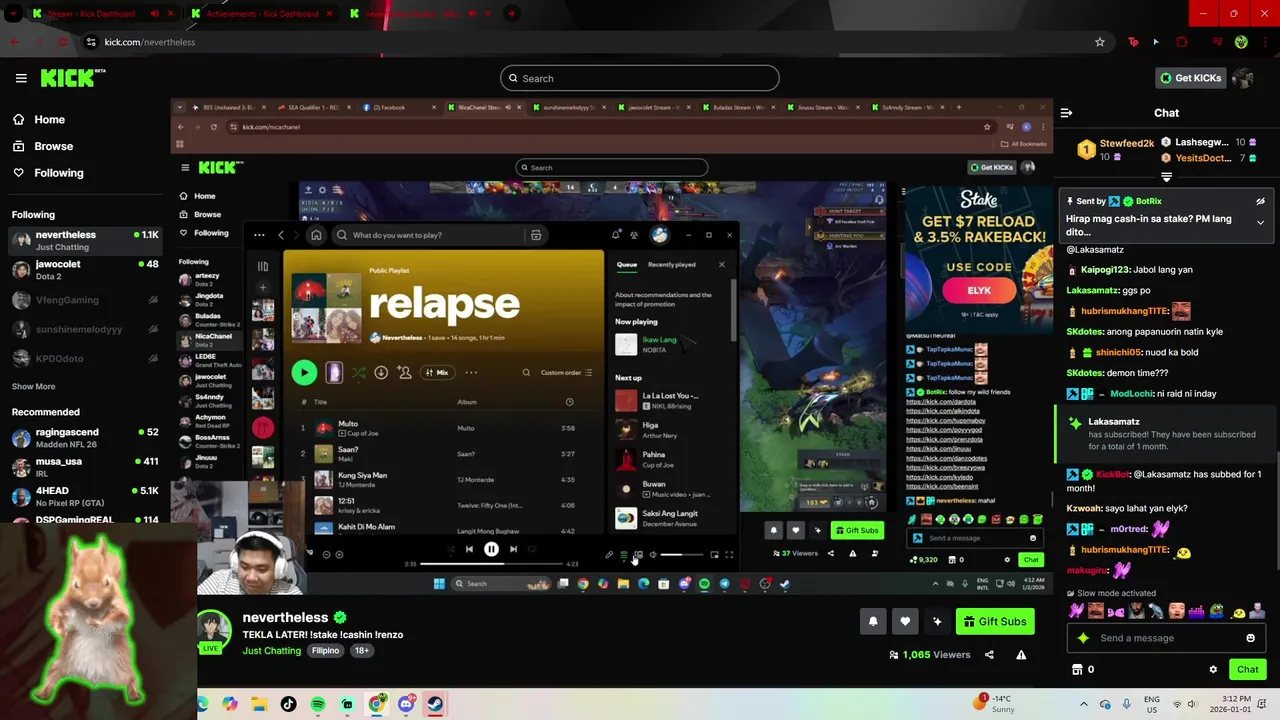Image resolution: width=1280 pixels, height=720 pixels.
Task: Open a new browser tab
Action: point(512,14)
